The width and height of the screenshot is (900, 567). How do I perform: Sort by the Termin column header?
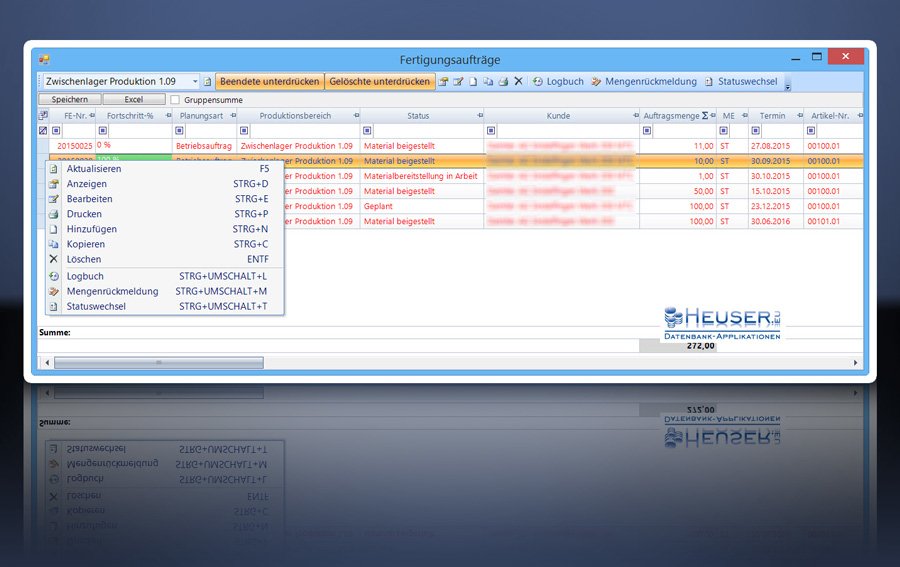pyautogui.click(x=773, y=115)
